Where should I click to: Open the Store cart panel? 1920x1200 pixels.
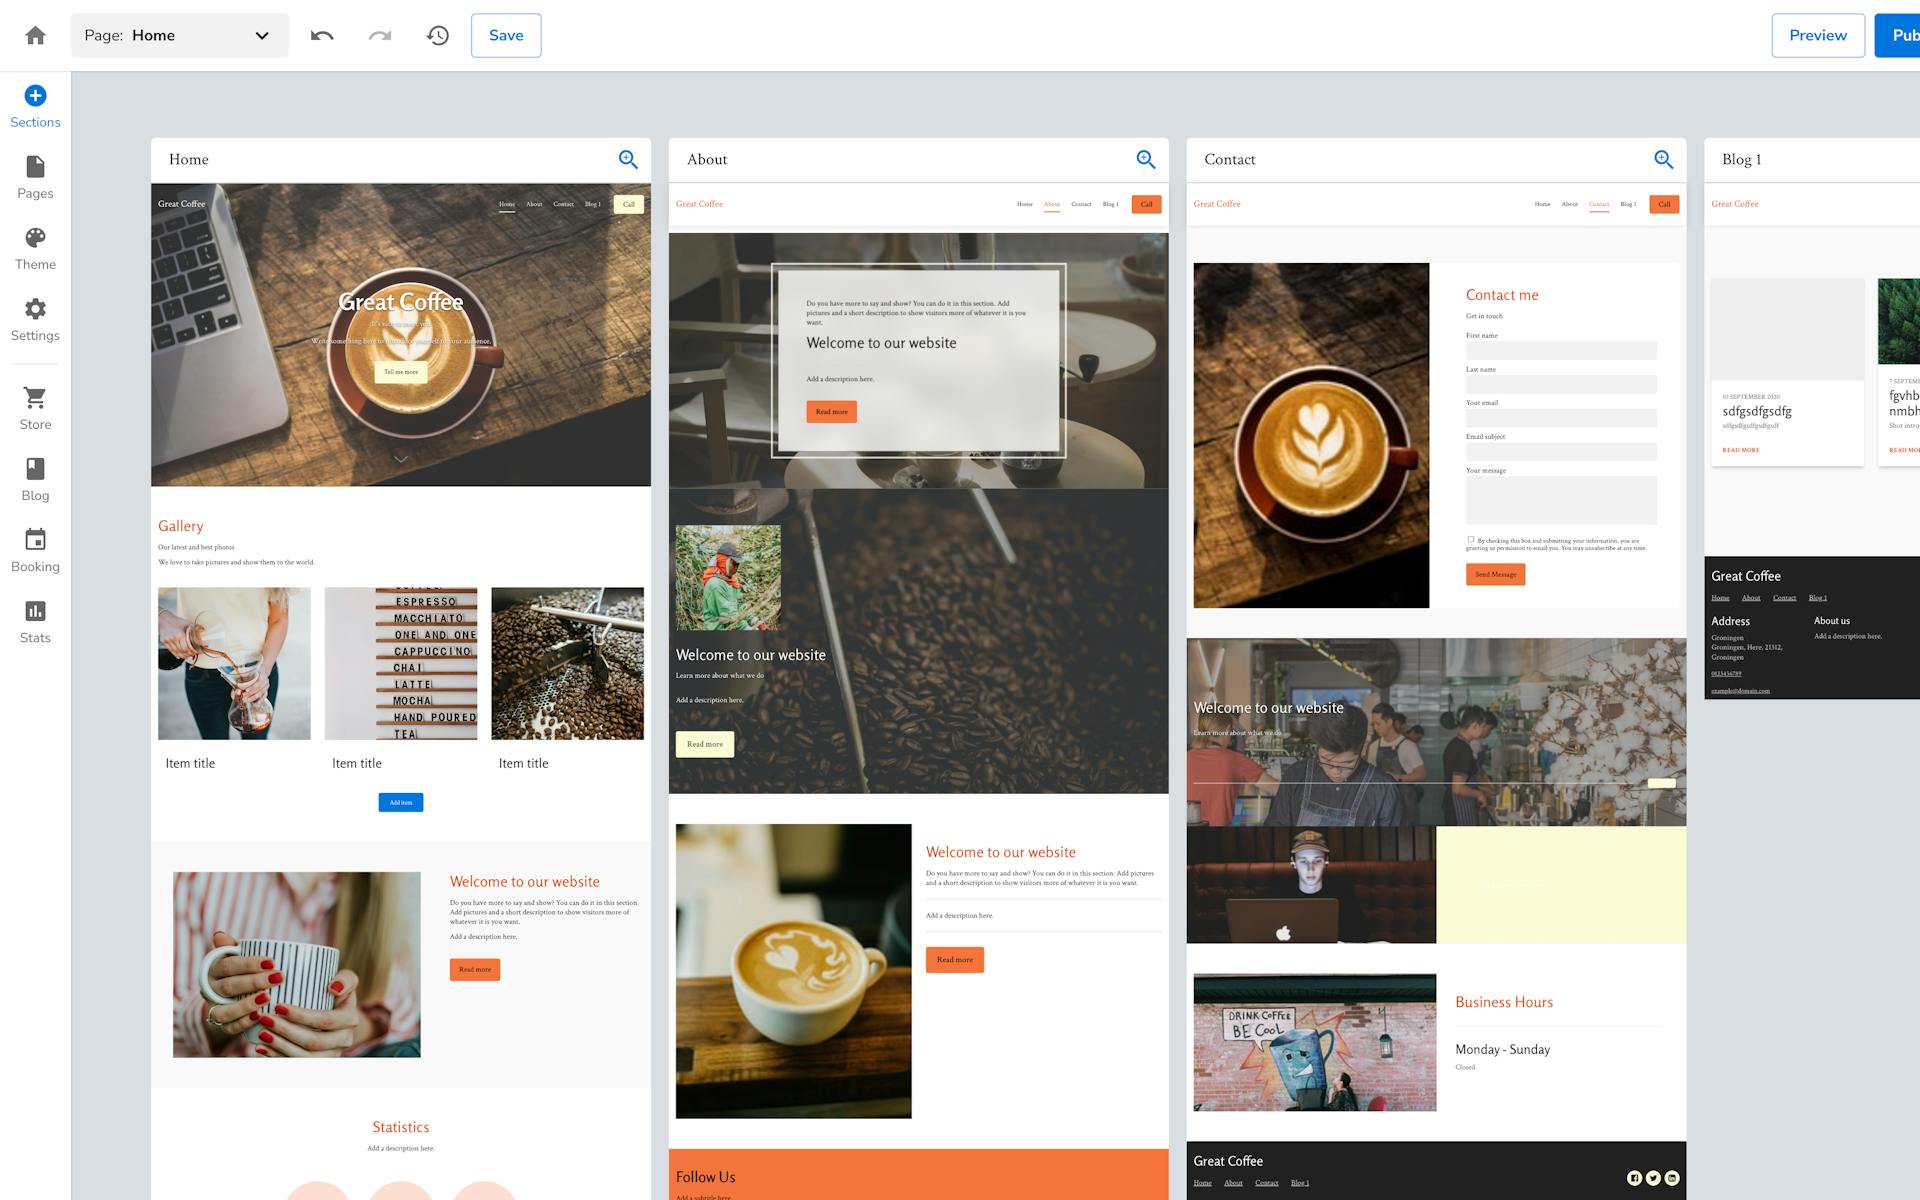point(35,408)
